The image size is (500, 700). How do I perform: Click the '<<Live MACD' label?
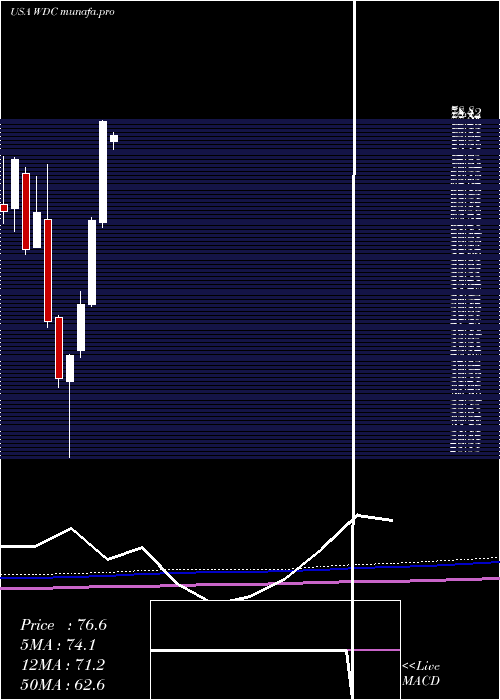421,673
